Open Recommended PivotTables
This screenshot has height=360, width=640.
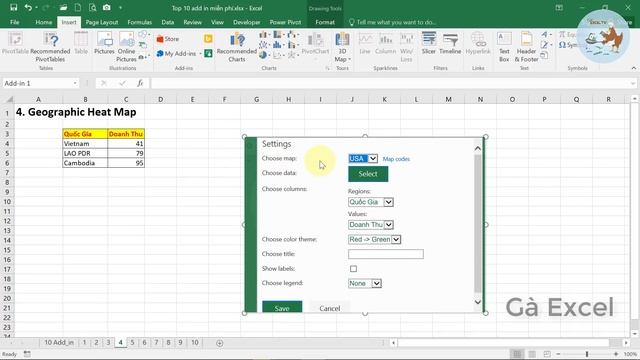coord(50,47)
